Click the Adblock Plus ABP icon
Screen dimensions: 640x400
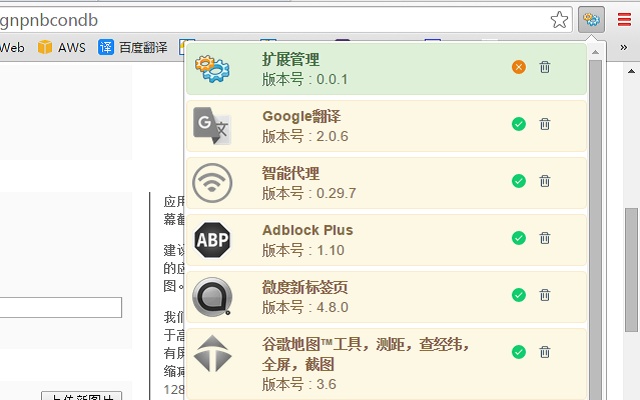[x=212, y=240]
